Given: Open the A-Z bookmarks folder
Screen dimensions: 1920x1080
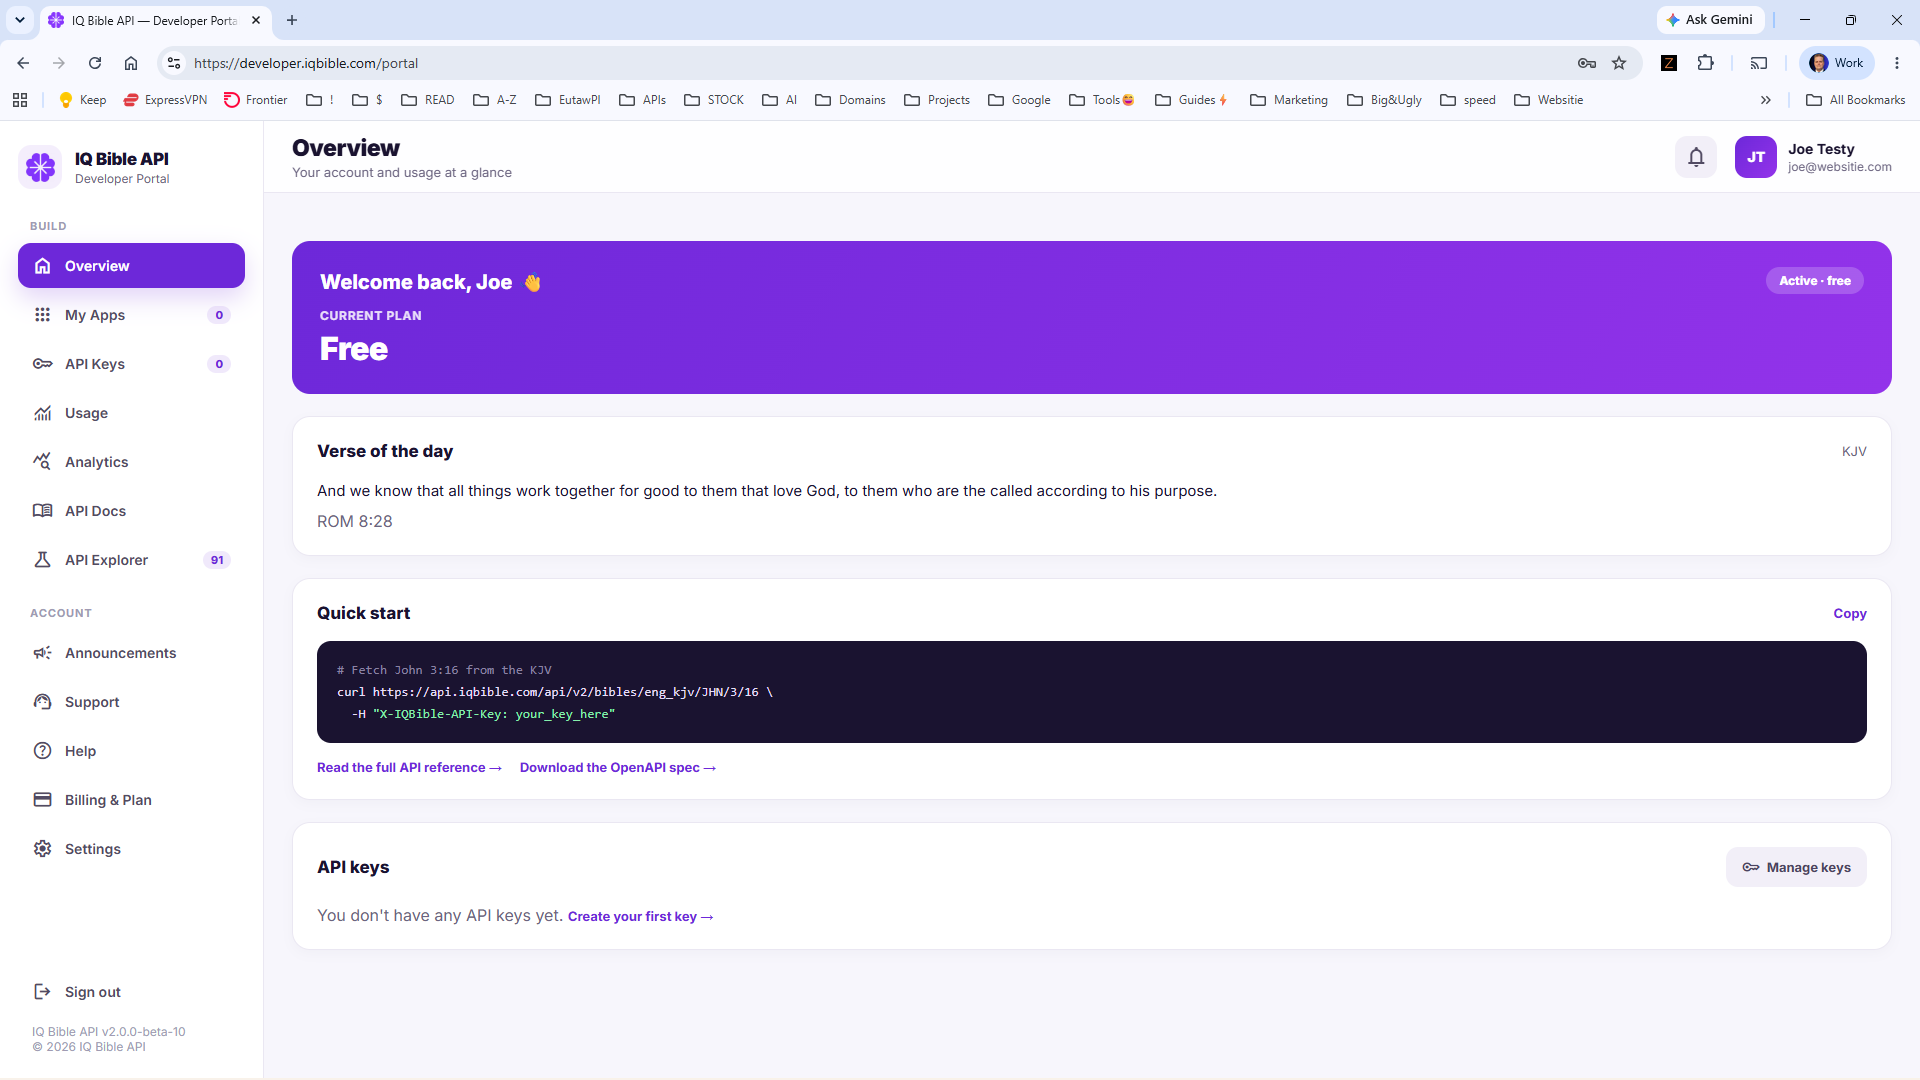Looking at the screenshot, I should (x=495, y=100).
